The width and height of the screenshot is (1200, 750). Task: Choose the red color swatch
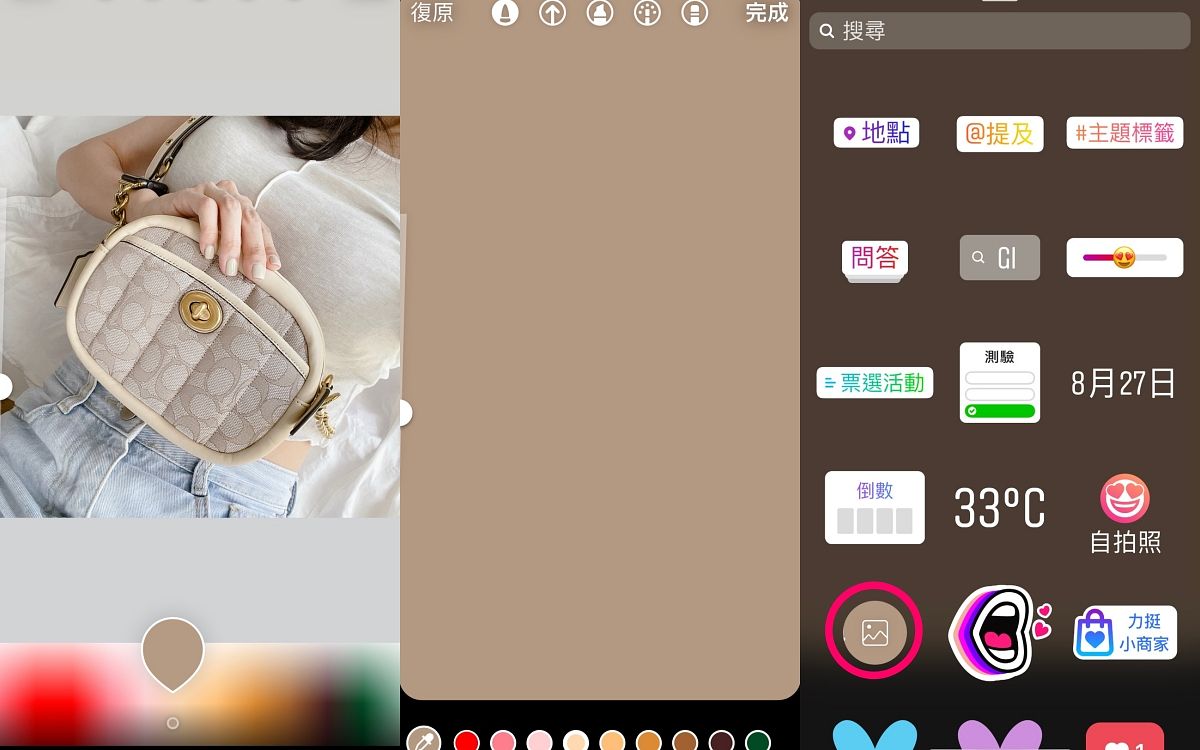point(467,741)
